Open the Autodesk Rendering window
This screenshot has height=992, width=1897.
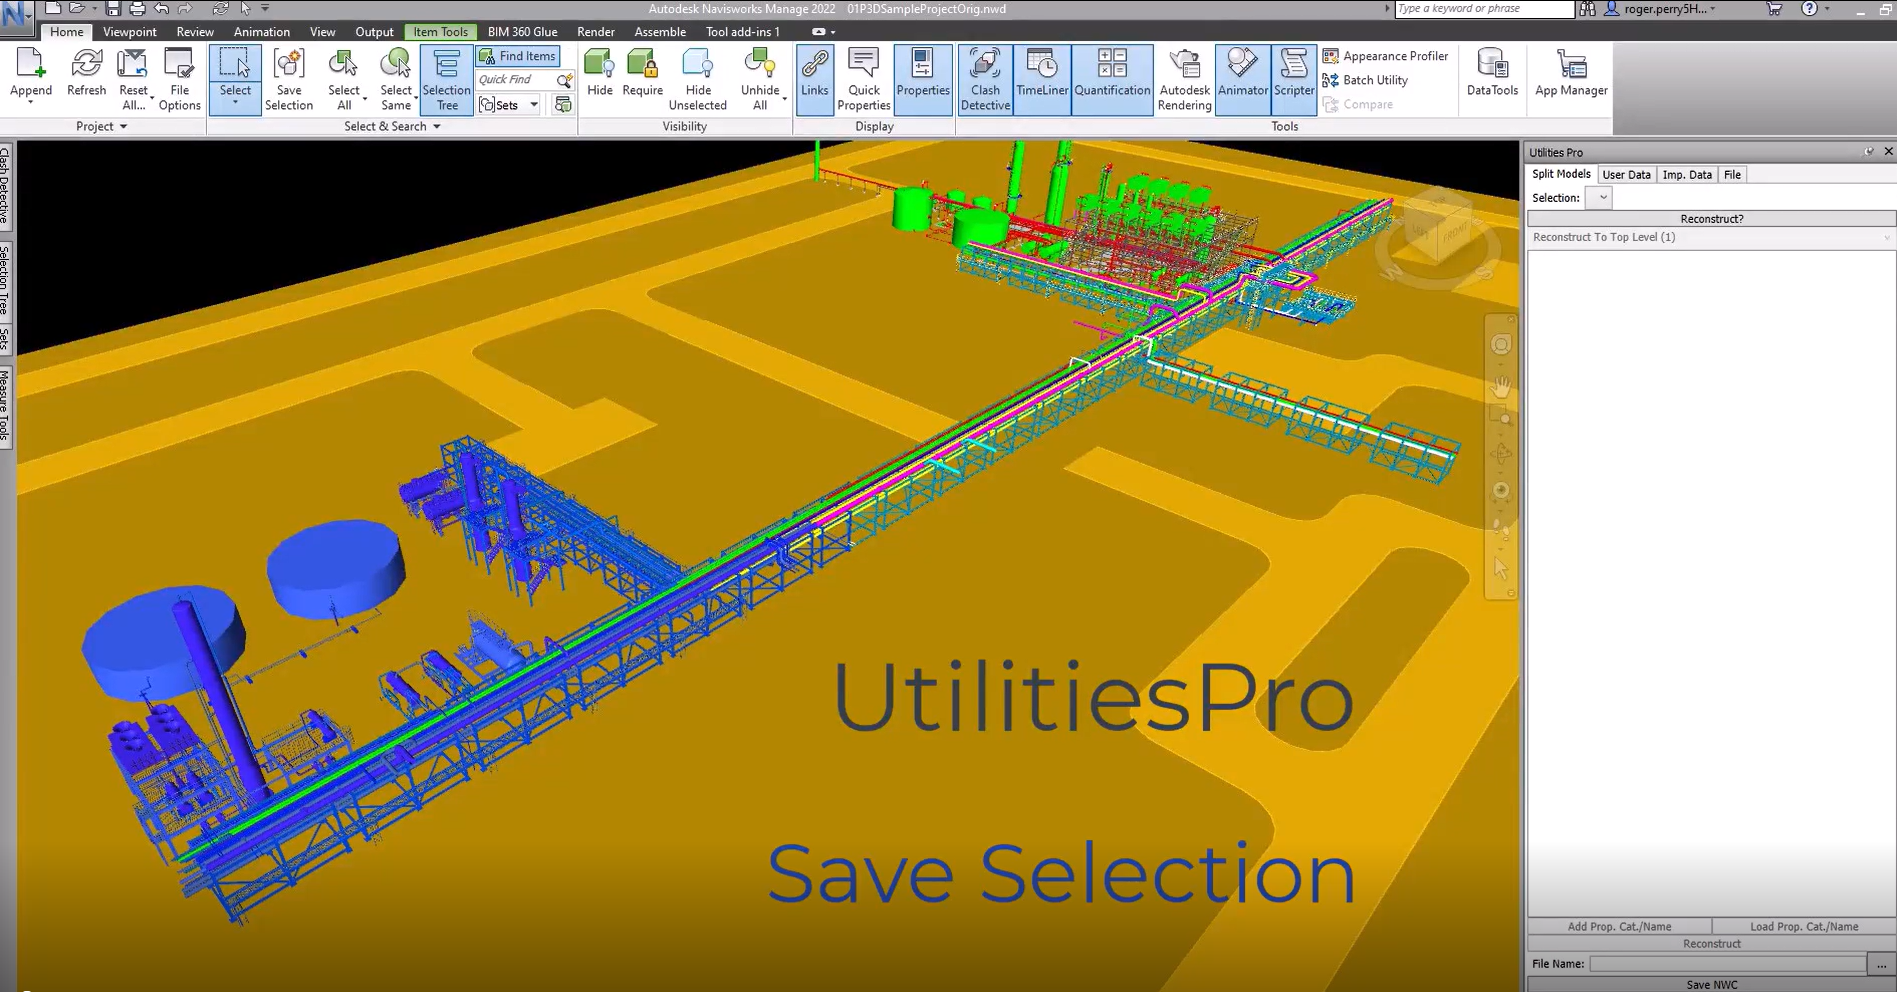click(1185, 79)
